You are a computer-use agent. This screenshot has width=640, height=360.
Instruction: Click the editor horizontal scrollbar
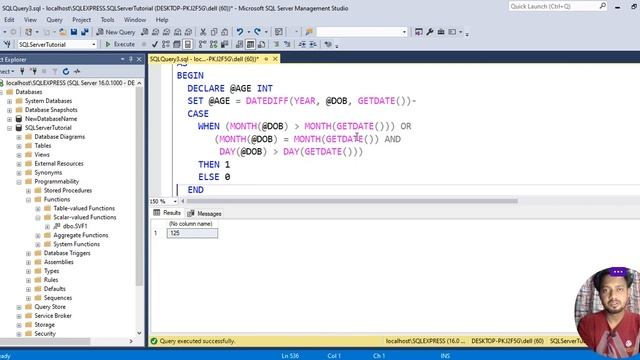coord(352,201)
